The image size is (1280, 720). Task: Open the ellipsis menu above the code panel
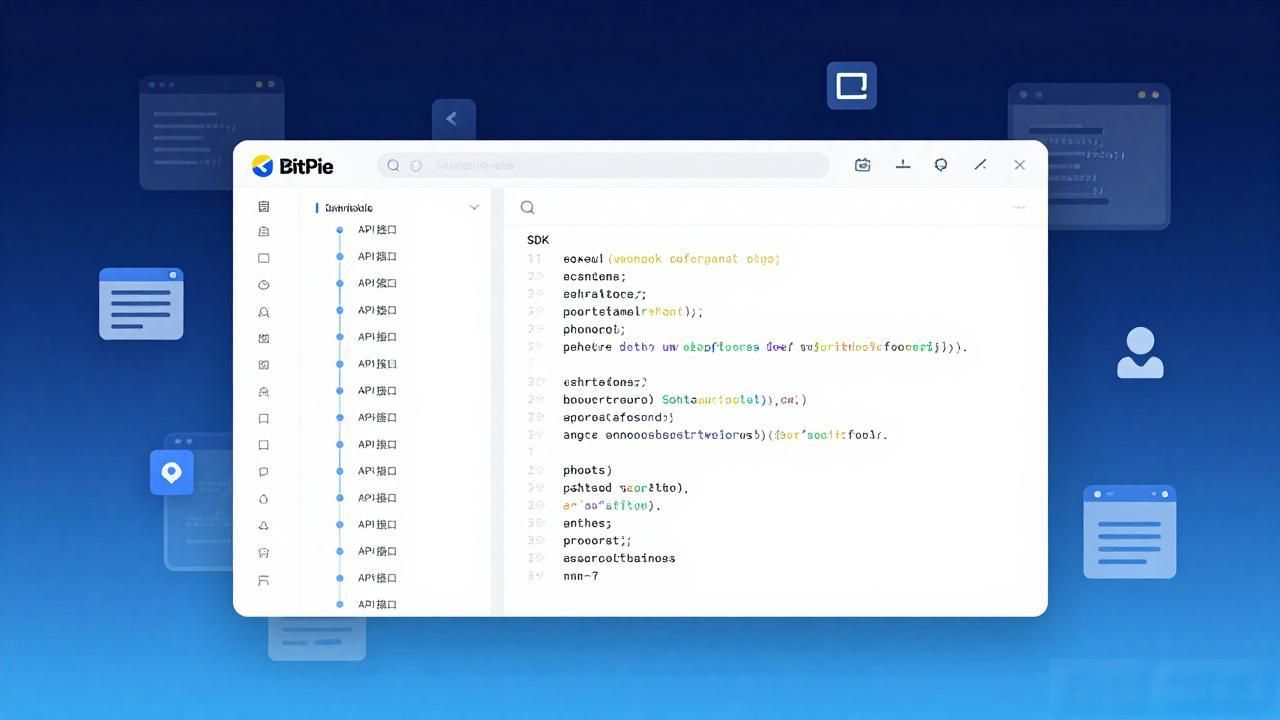(1019, 208)
